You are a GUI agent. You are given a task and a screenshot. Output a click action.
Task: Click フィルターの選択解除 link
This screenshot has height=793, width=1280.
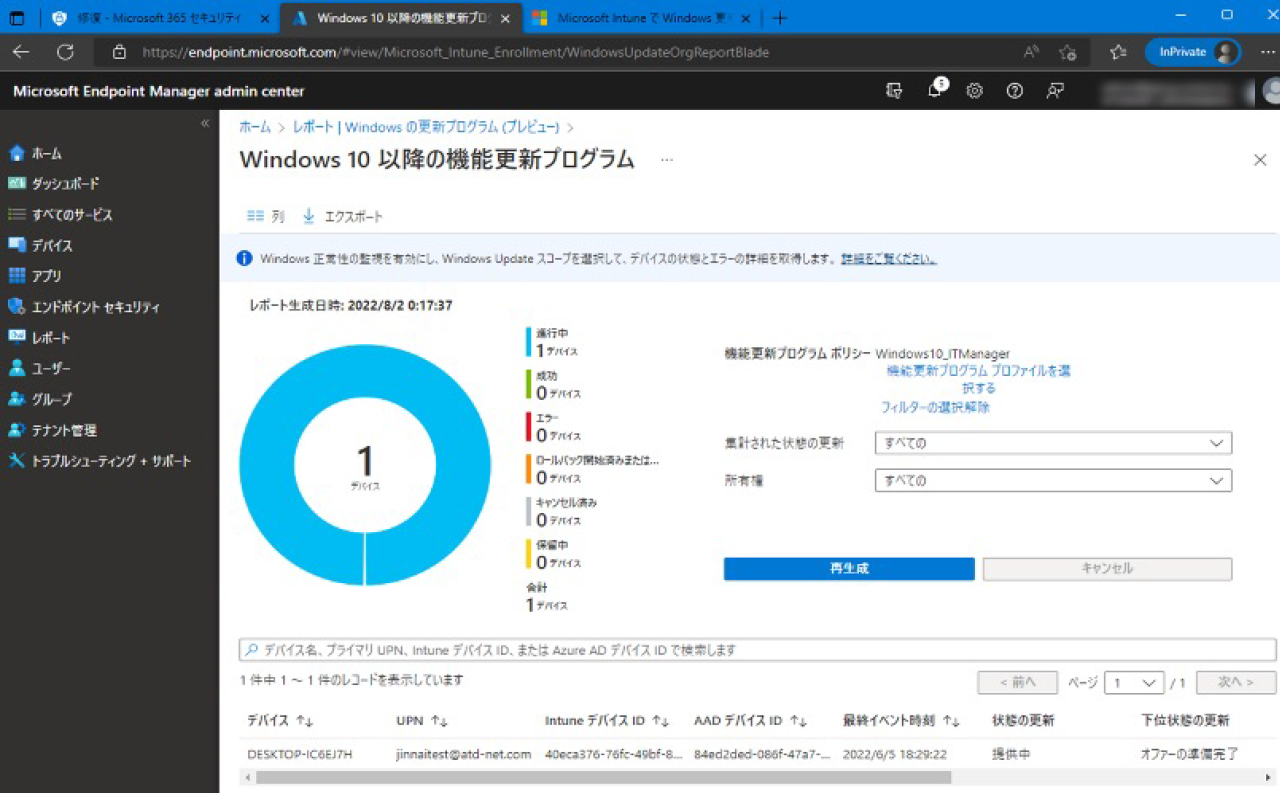[x=935, y=407]
